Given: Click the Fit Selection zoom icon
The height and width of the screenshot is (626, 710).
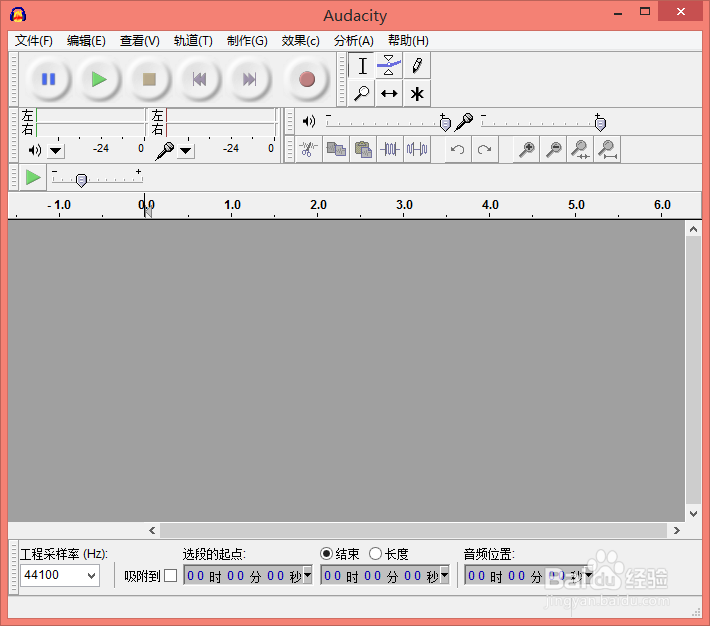Looking at the screenshot, I should pyautogui.click(x=580, y=149).
